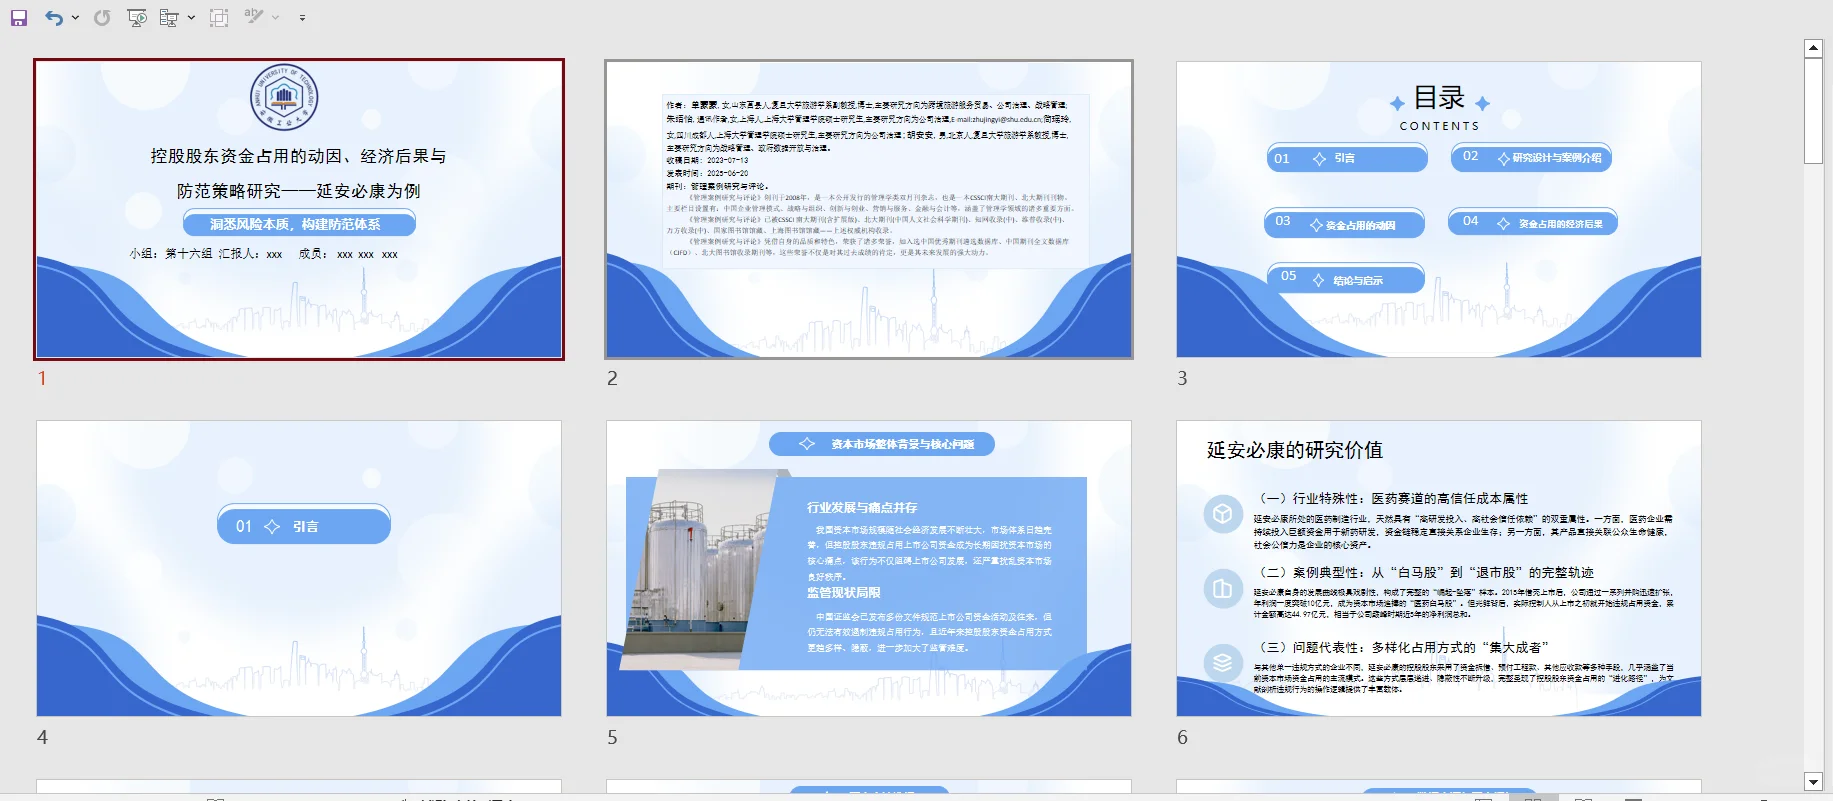Viewport: 1833px width, 801px height.
Task: Click the slide layout presentation icon
Action: click(x=169, y=17)
